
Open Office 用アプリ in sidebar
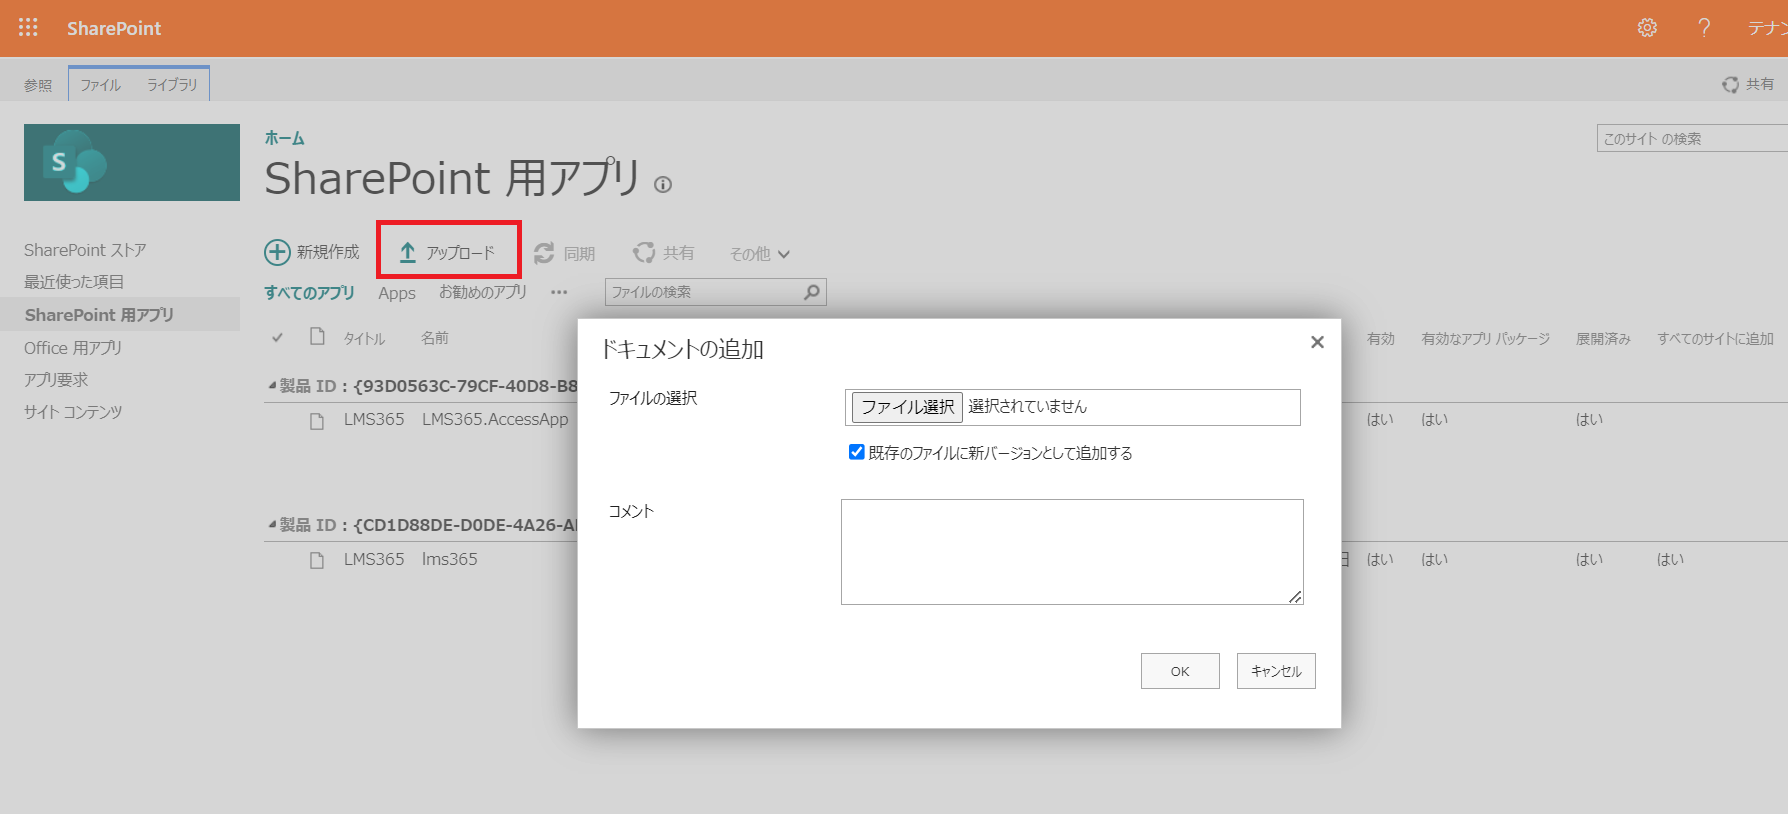pyautogui.click(x=73, y=348)
